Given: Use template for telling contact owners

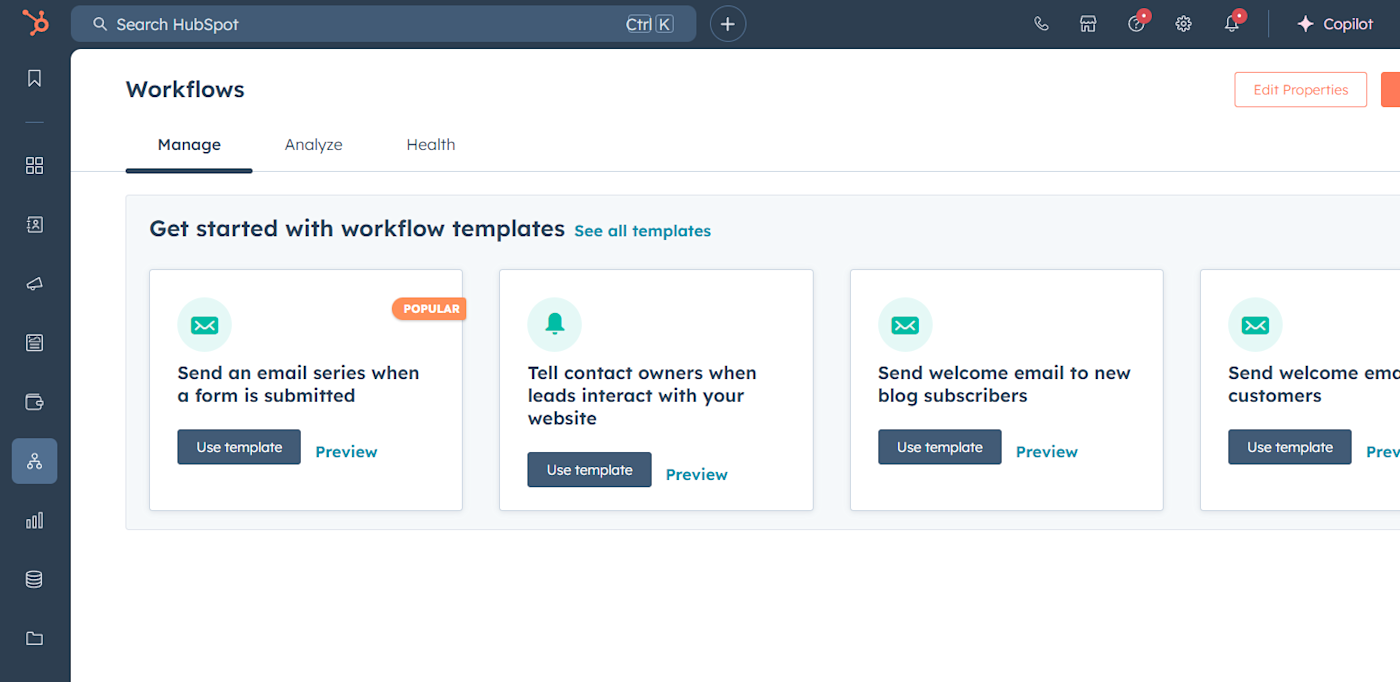Looking at the screenshot, I should click(589, 470).
